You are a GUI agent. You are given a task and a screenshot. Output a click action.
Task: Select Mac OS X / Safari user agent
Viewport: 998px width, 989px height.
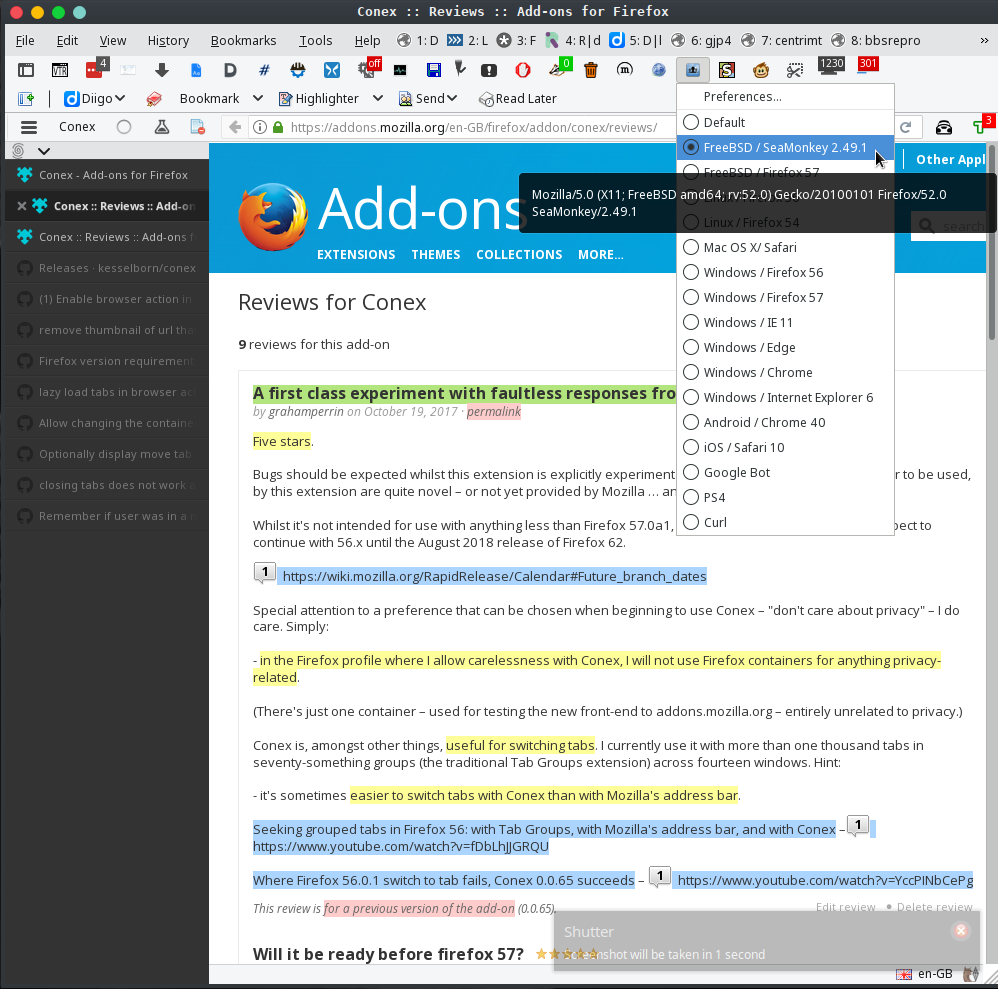[x=785, y=248]
